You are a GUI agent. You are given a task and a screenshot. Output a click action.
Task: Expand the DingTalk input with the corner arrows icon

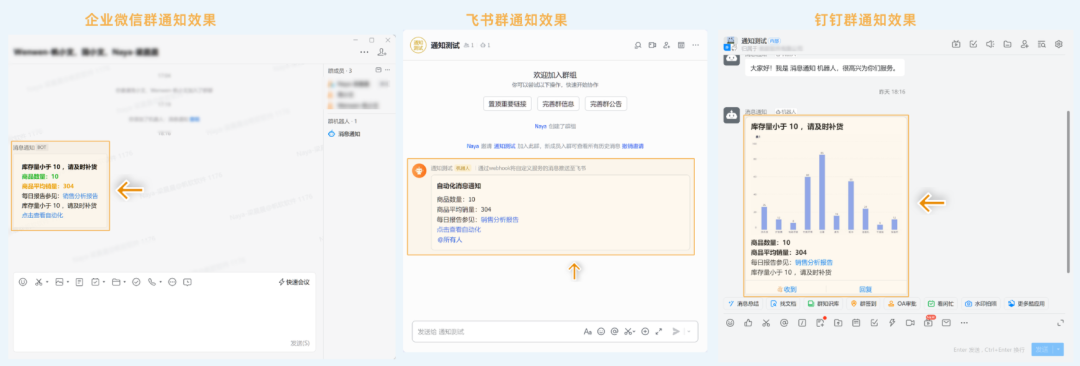(1060, 323)
